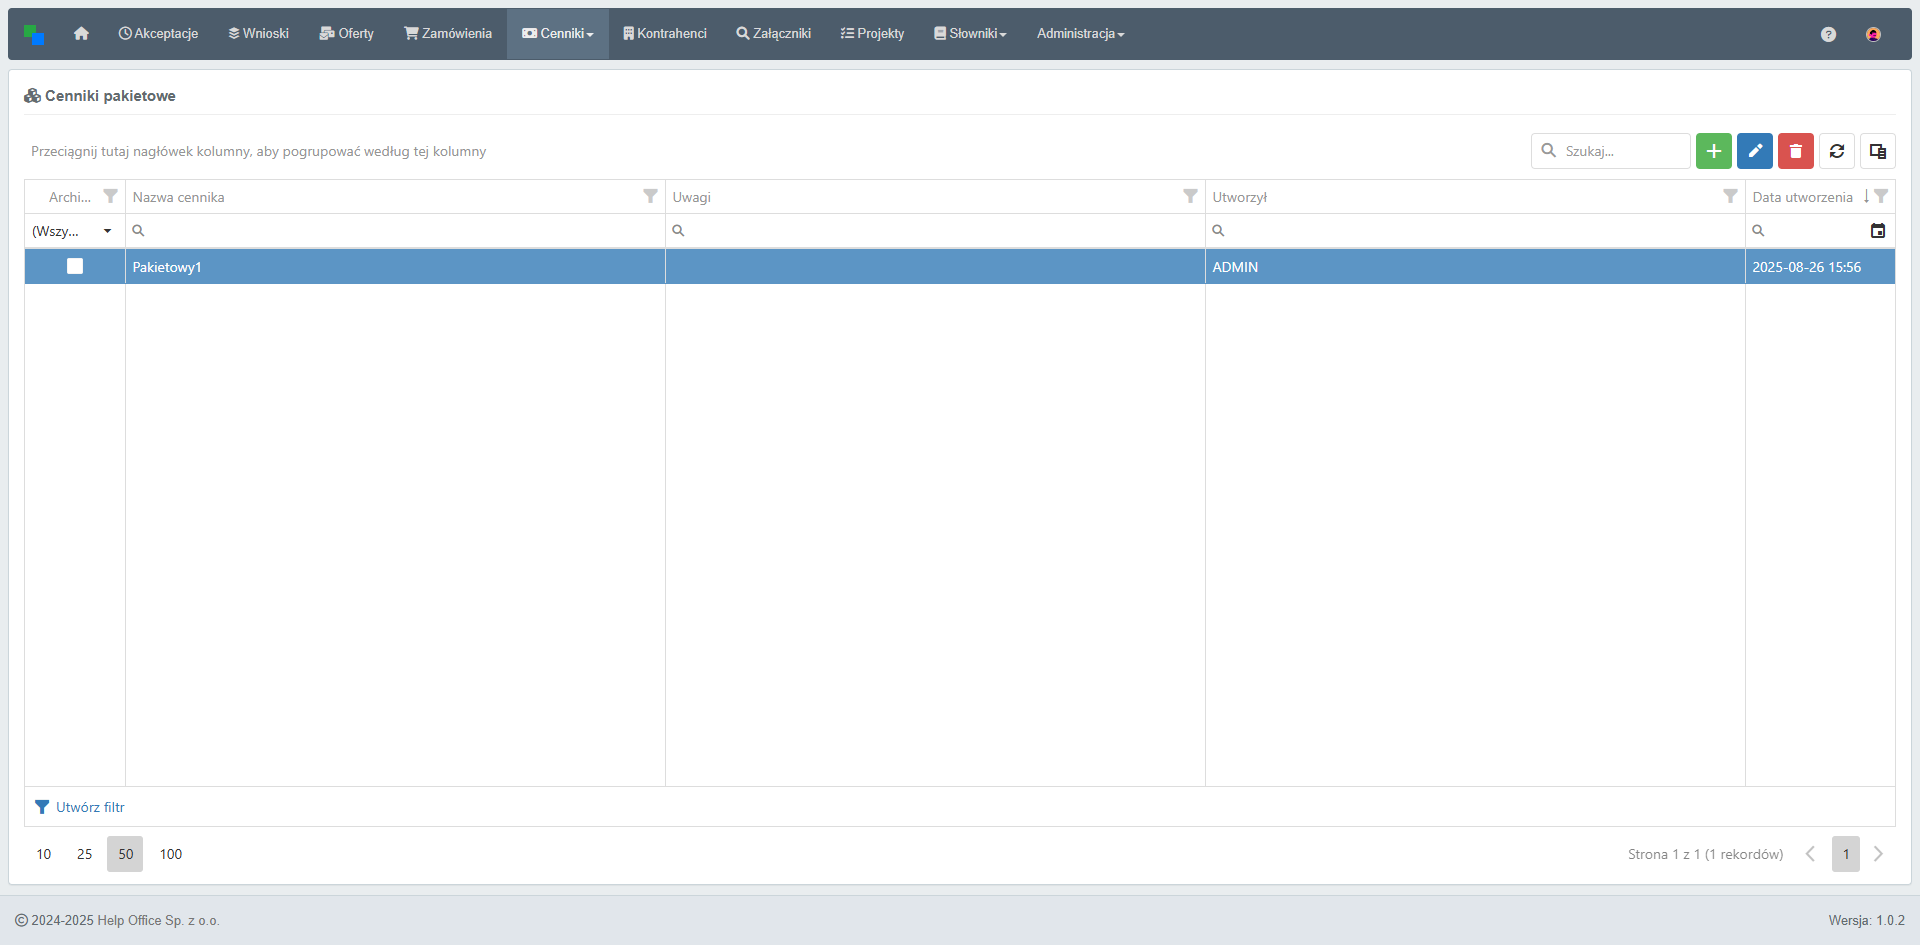Refresh the price list grid
The height and width of the screenshot is (945, 1920).
click(1836, 151)
